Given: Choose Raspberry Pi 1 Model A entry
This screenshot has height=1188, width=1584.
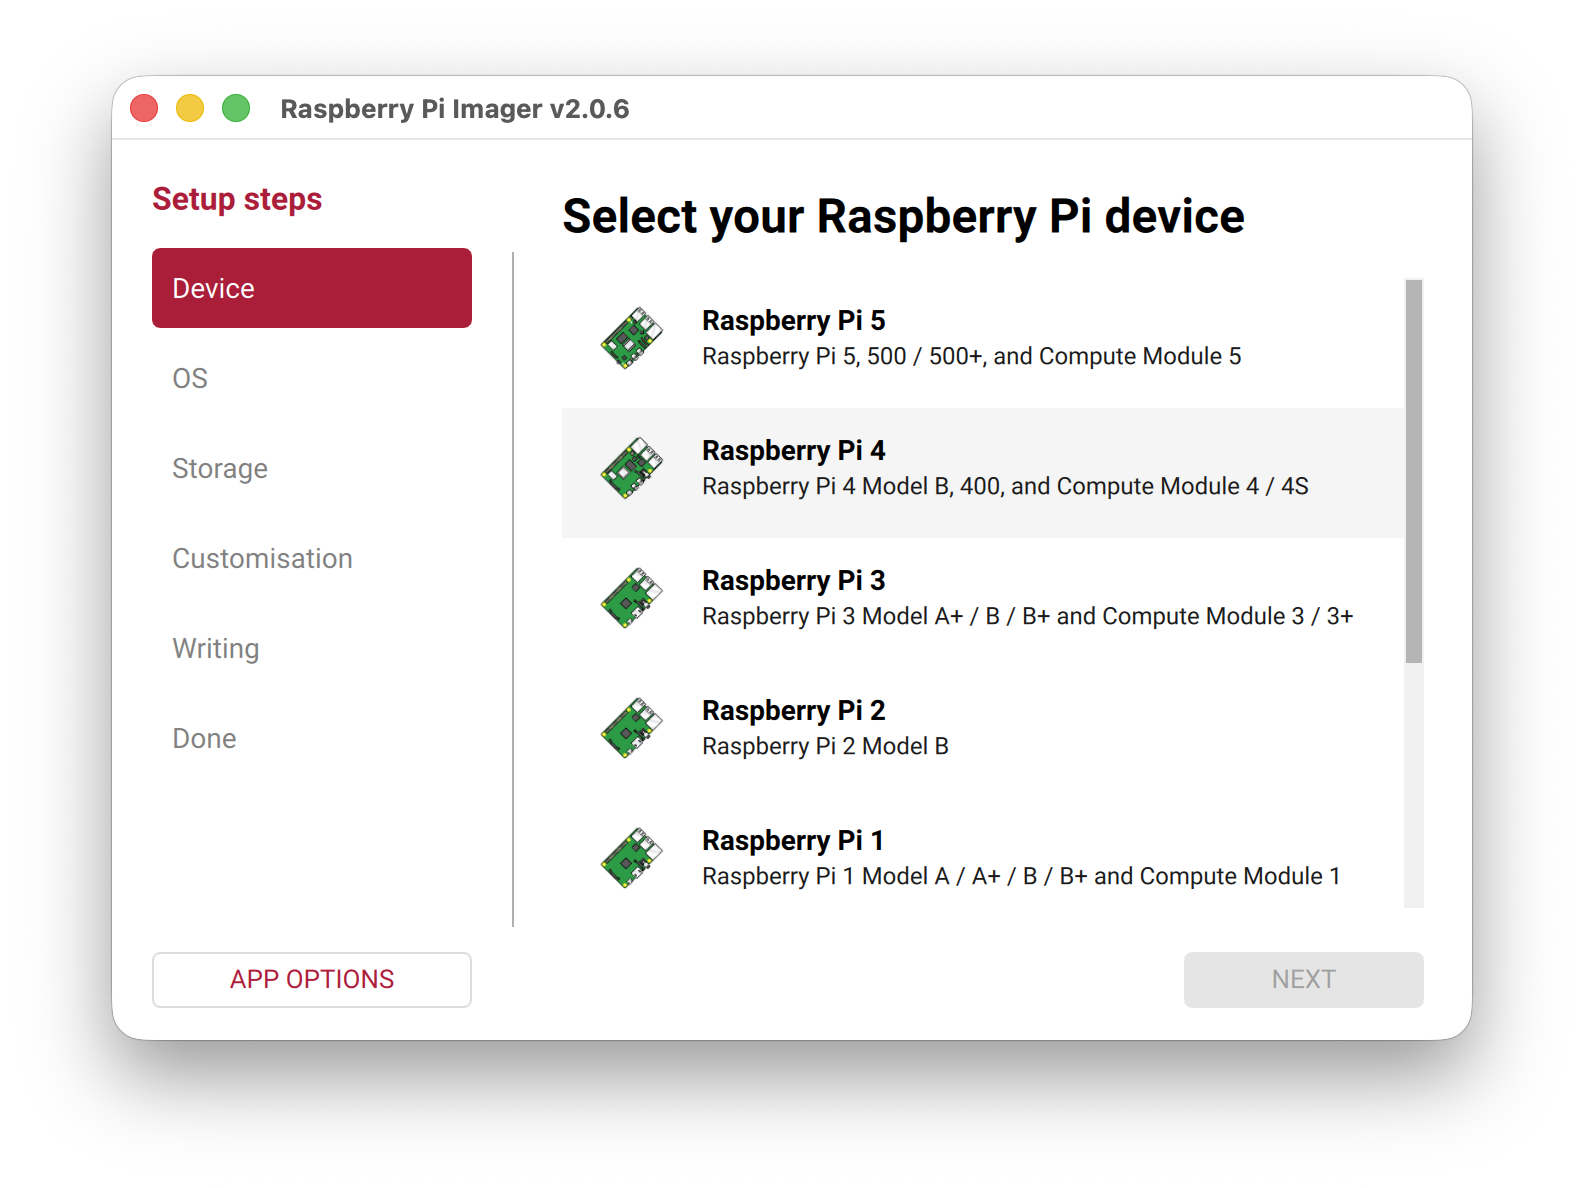Looking at the screenshot, I should pos(1020,877).
